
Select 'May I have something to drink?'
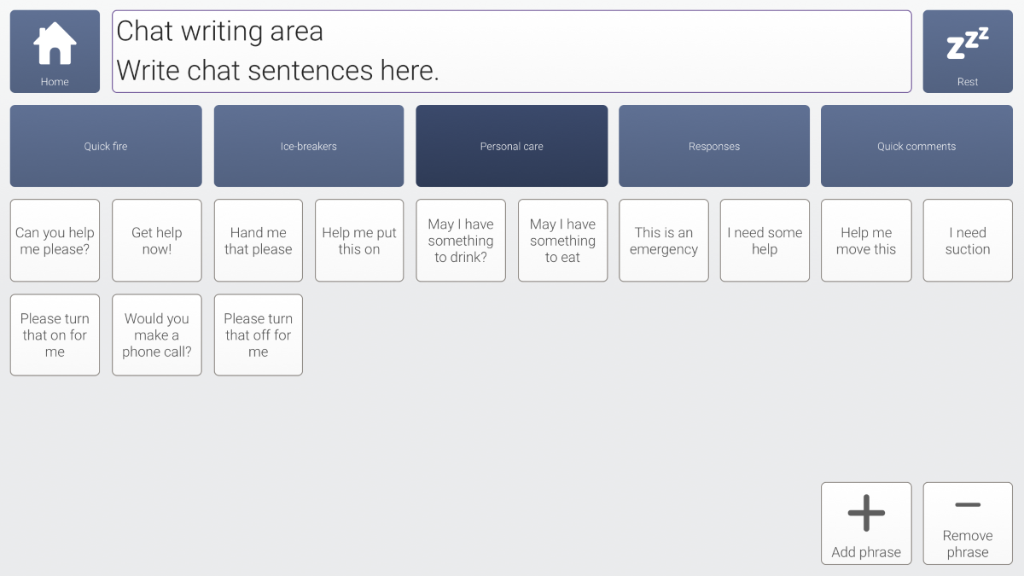pyautogui.click(x=461, y=241)
